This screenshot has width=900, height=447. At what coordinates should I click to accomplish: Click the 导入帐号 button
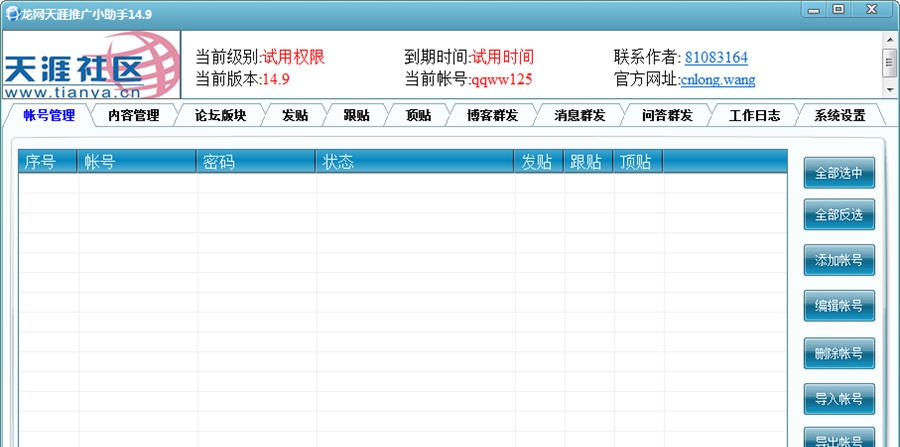839,399
